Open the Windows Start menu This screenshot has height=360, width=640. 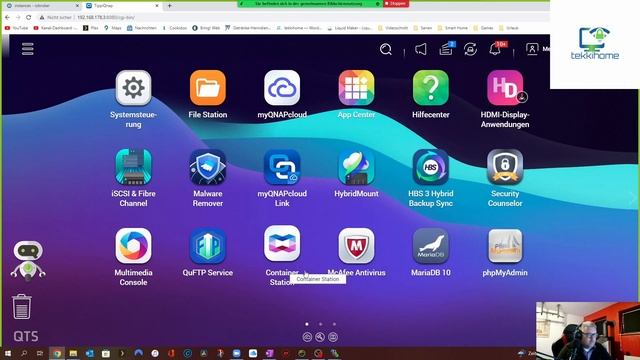tap(7, 353)
